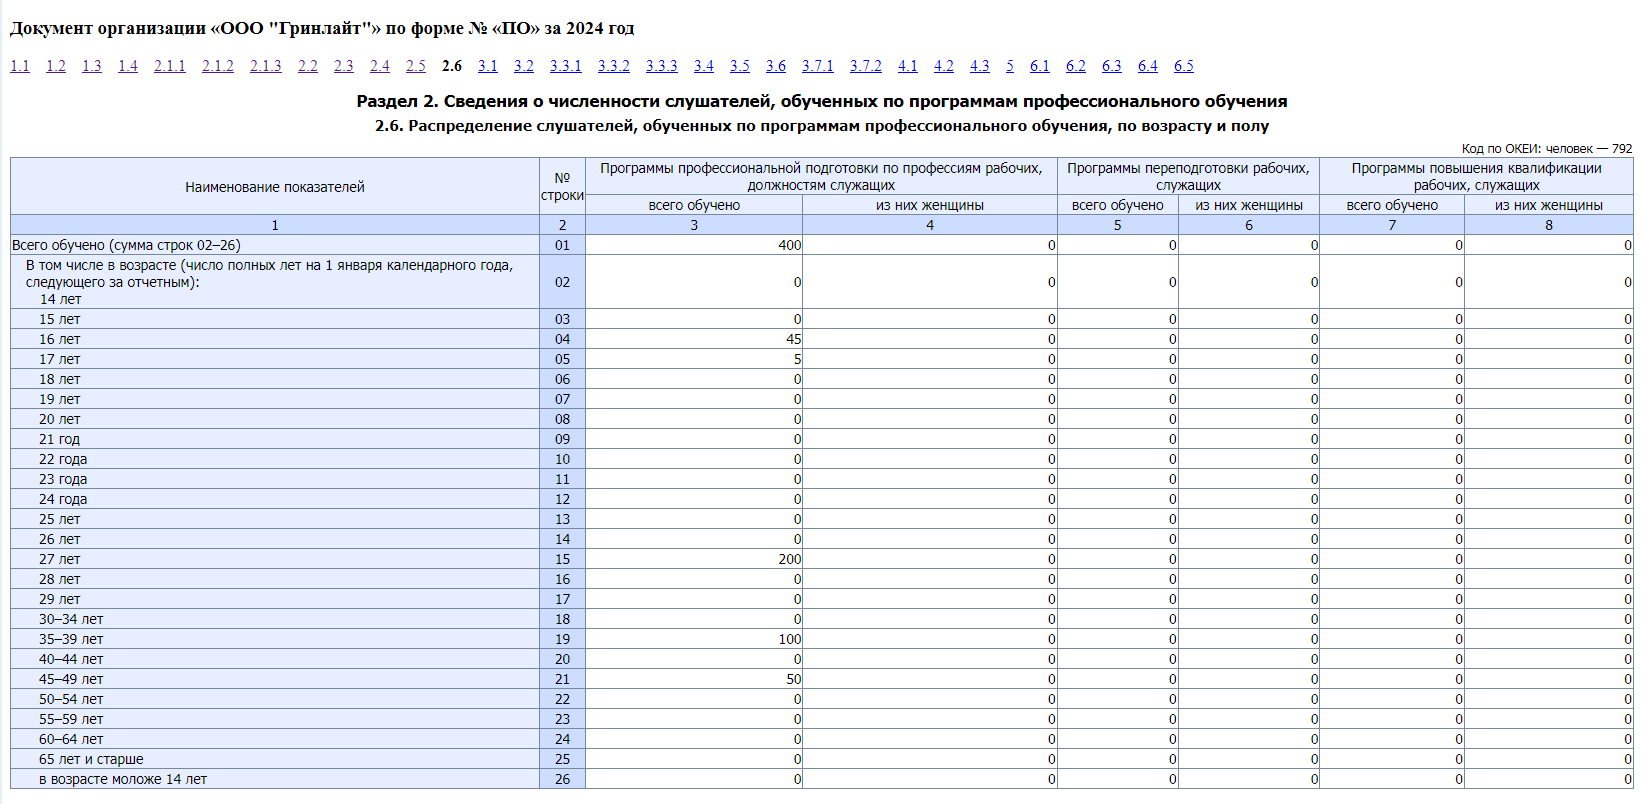
Task: Click the value 100 for 35–39 лет
Action: (x=790, y=639)
